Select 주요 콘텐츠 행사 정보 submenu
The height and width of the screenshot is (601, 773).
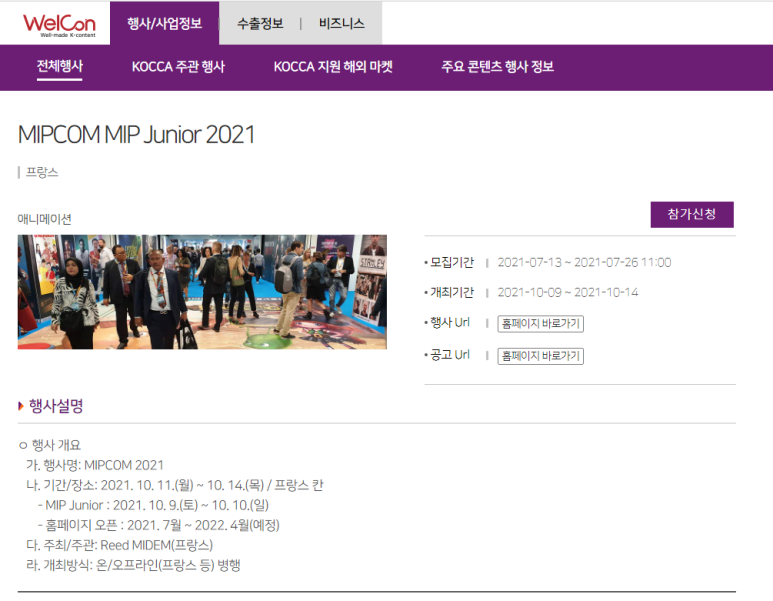coord(497,67)
